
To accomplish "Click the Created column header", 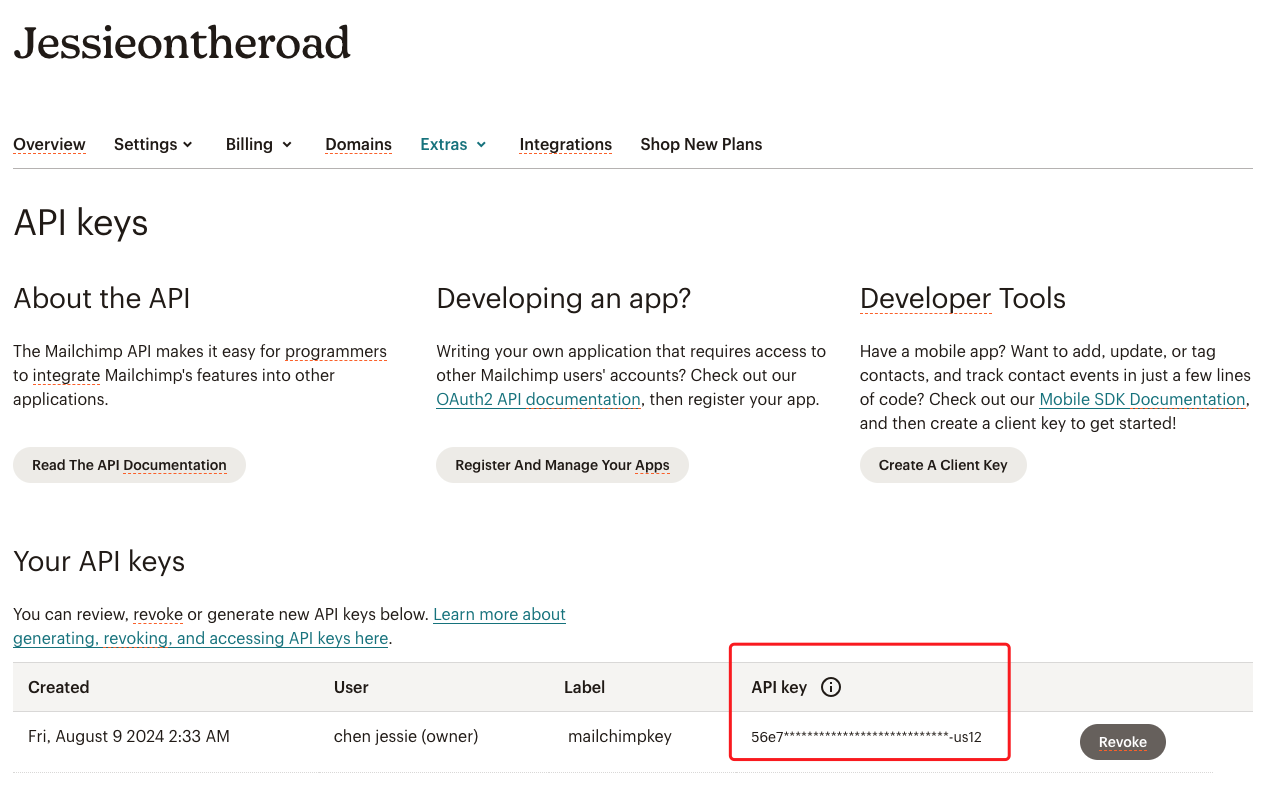I will 59,687.
